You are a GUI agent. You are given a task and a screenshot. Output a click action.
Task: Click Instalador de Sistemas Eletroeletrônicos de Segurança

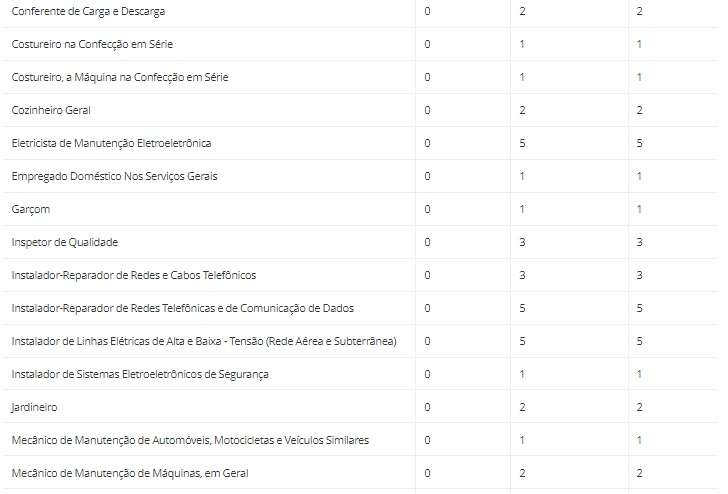click(x=140, y=374)
